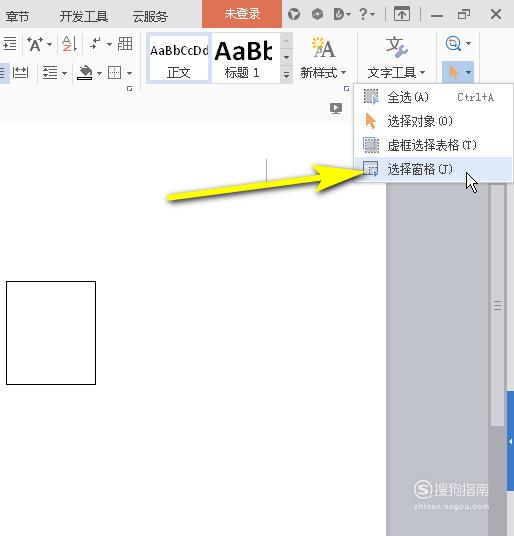Viewport: 514px width, 536px height.
Task: Click the blue side panel expand arrow
Action: [511, 441]
